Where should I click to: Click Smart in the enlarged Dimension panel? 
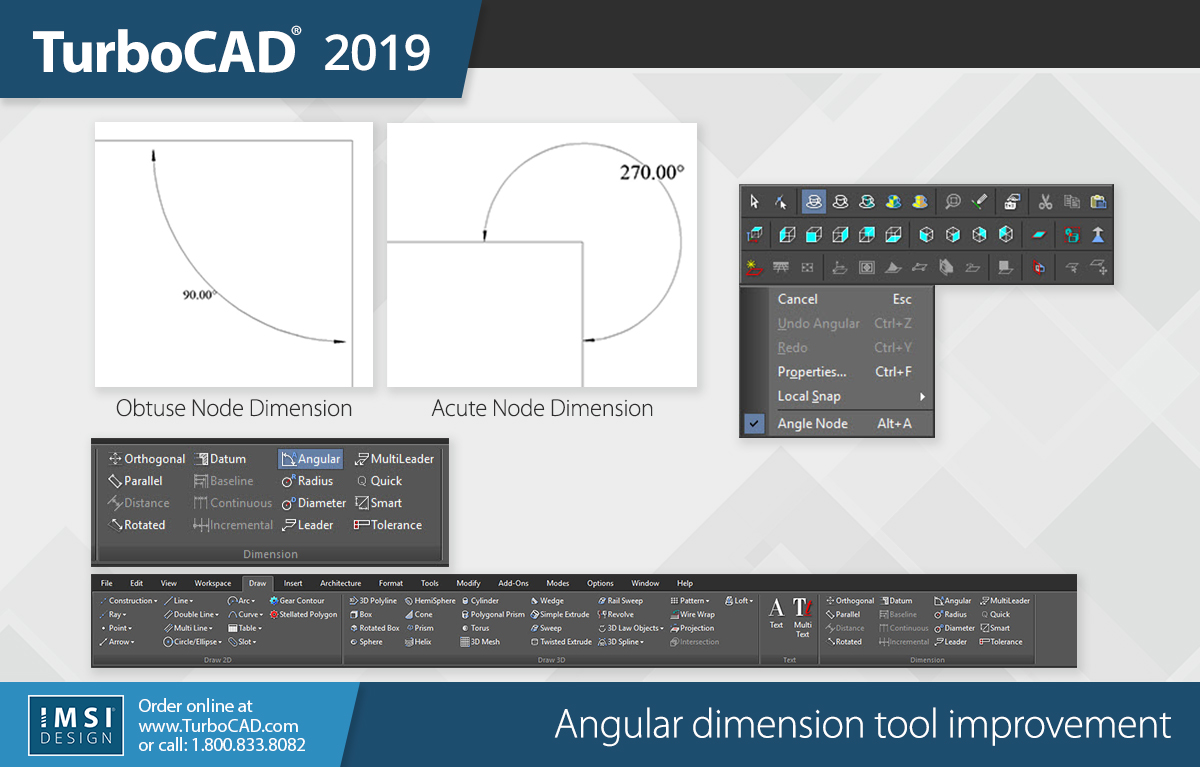(378, 503)
